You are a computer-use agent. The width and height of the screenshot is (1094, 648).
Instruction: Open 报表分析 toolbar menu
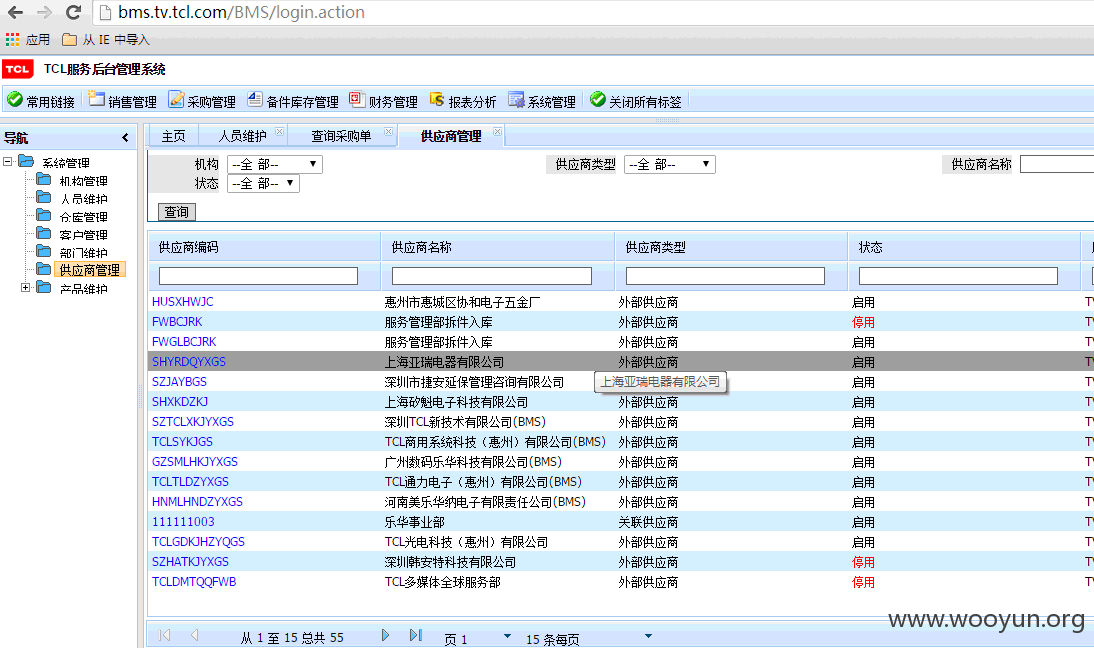coord(463,101)
